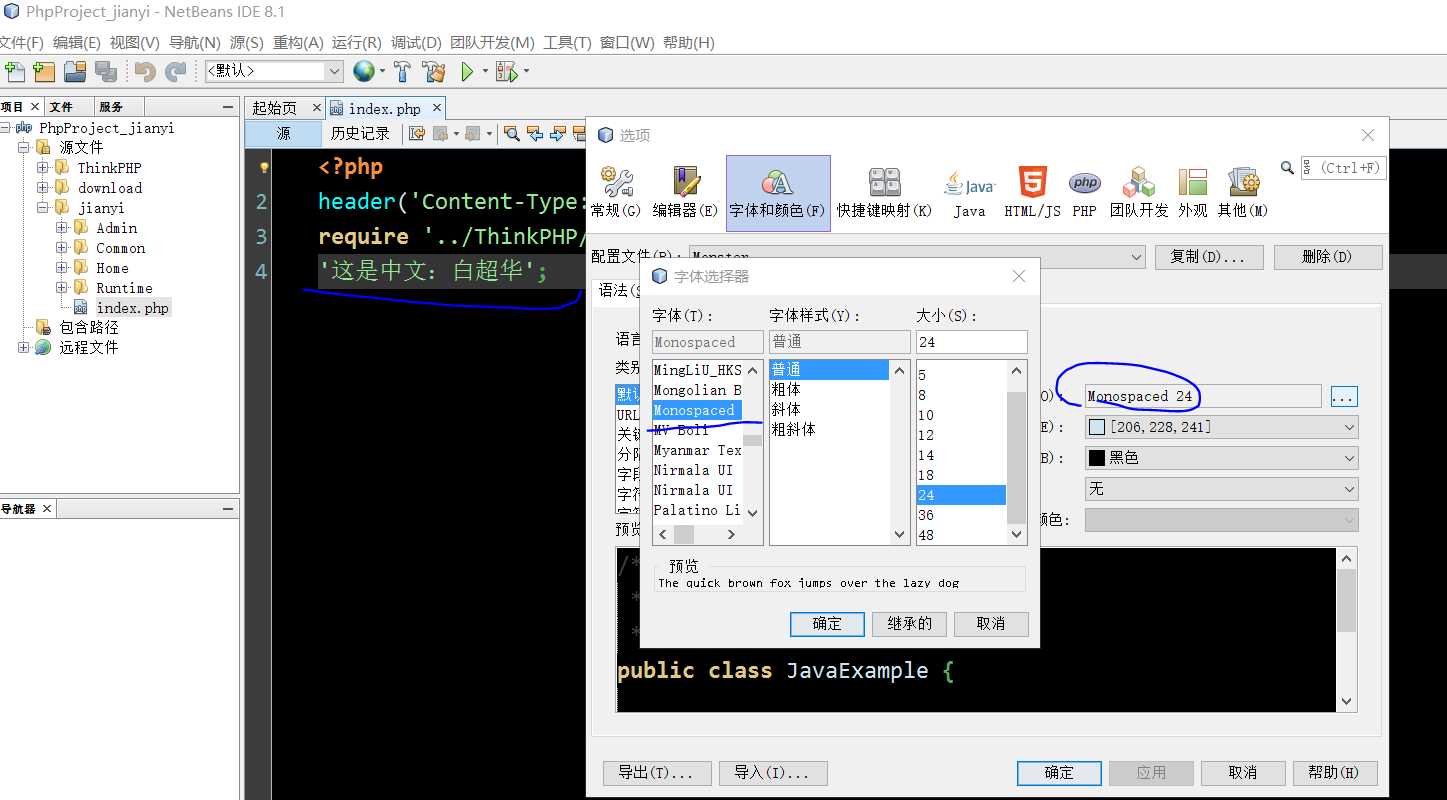Image resolution: width=1447 pixels, height=800 pixels.
Task: Click the 复制(D)... button
Action: pos(1209,257)
